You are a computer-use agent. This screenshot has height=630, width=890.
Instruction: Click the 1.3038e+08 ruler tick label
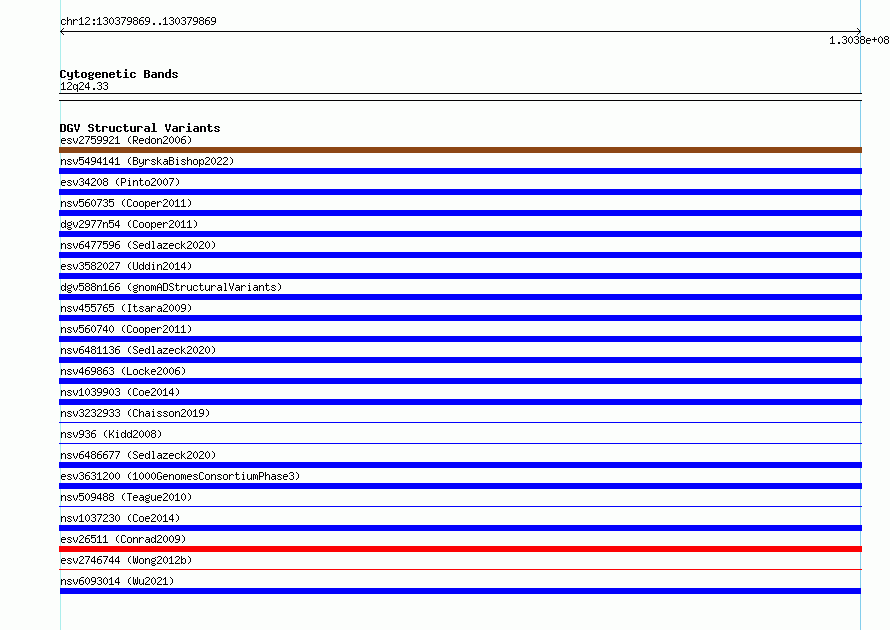pos(859,40)
